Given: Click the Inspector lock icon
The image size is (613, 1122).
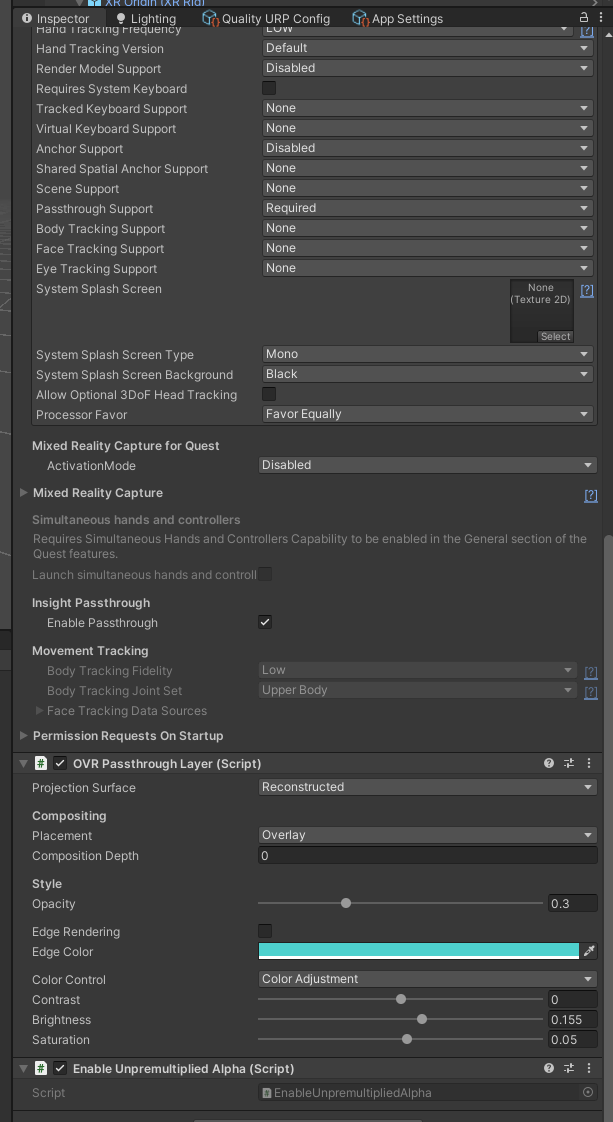Looking at the screenshot, I should pyautogui.click(x=585, y=18).
